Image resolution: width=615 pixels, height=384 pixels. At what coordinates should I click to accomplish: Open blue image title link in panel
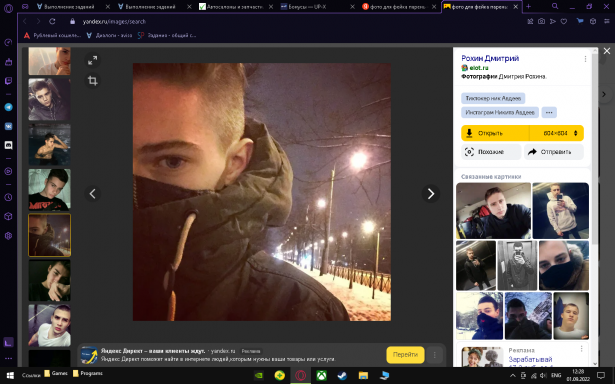pos(490,58)
